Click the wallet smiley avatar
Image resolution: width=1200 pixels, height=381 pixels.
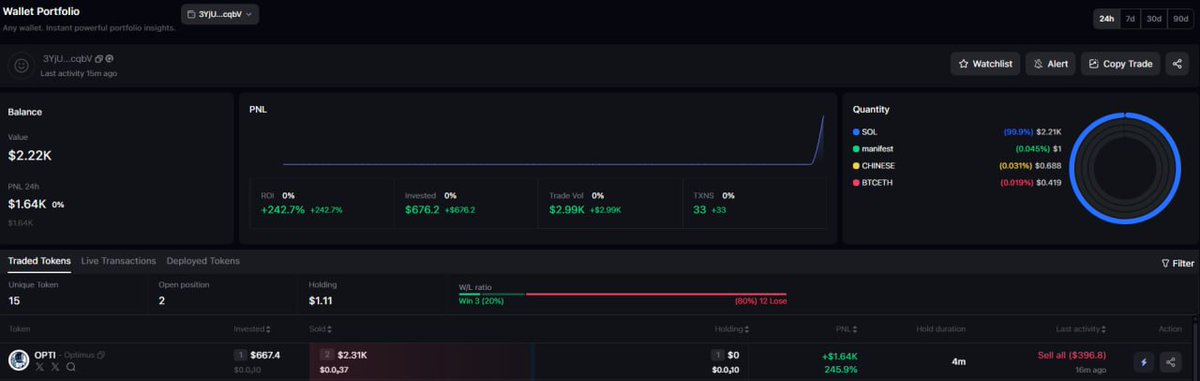21,66
